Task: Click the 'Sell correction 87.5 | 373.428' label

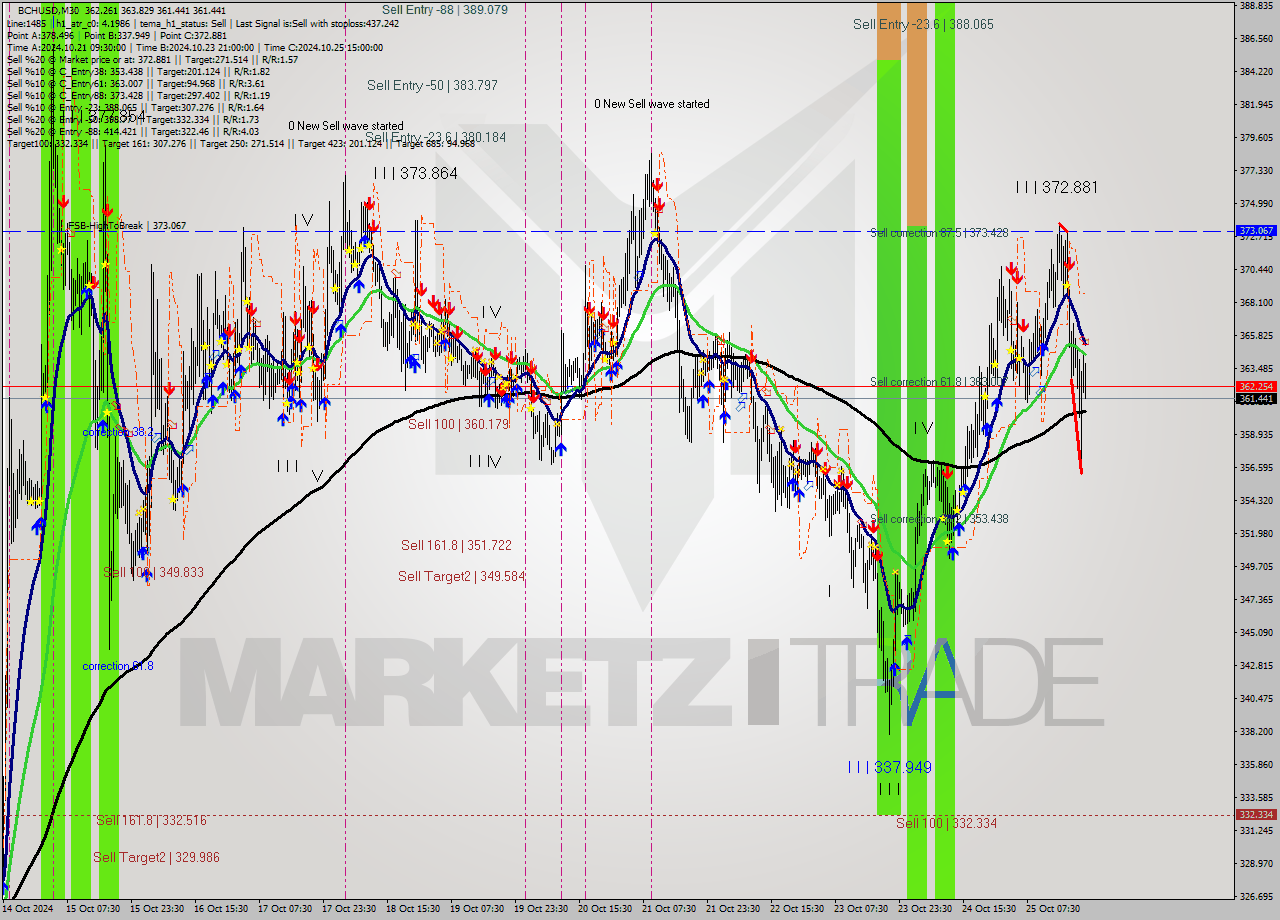Action: (939, 232)
